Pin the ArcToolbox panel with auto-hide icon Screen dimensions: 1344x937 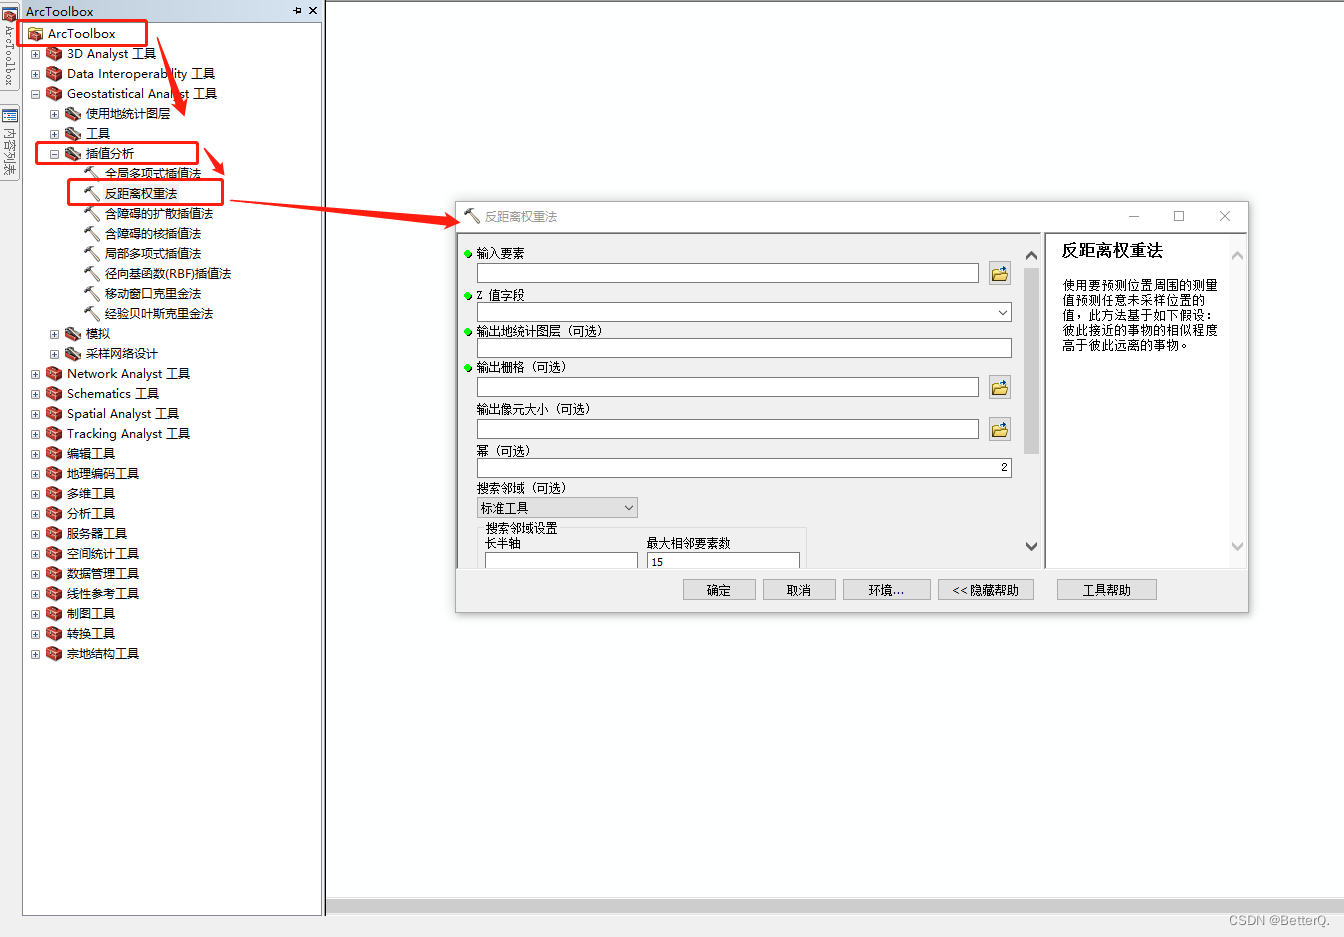coord(298,11)
